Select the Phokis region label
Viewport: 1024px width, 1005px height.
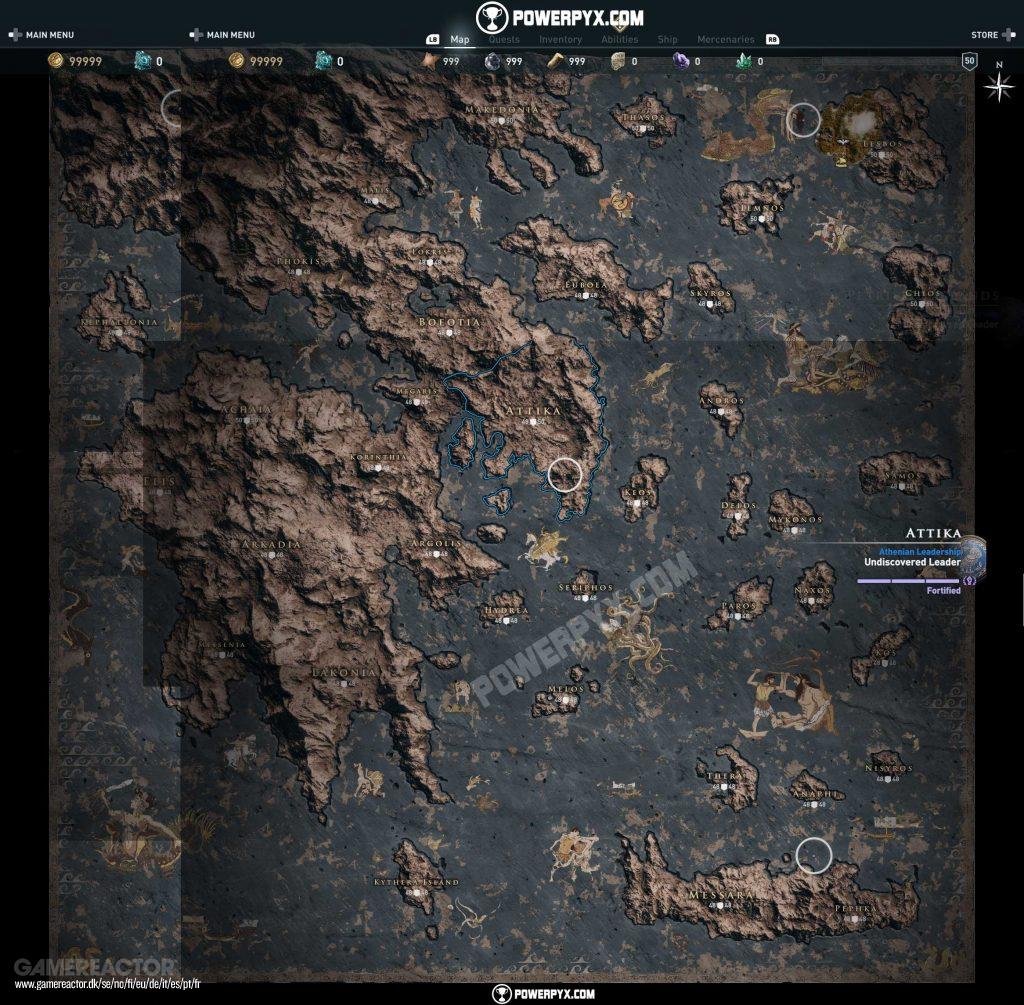pos(298,261)
